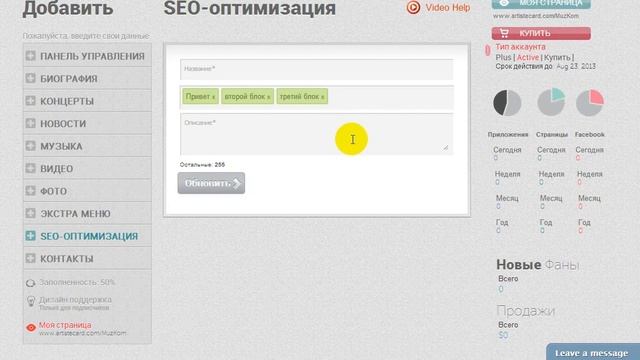The image size is (640, 360).
Task: Click the eye icon near Моя страница
Action: tap(31, 328)
